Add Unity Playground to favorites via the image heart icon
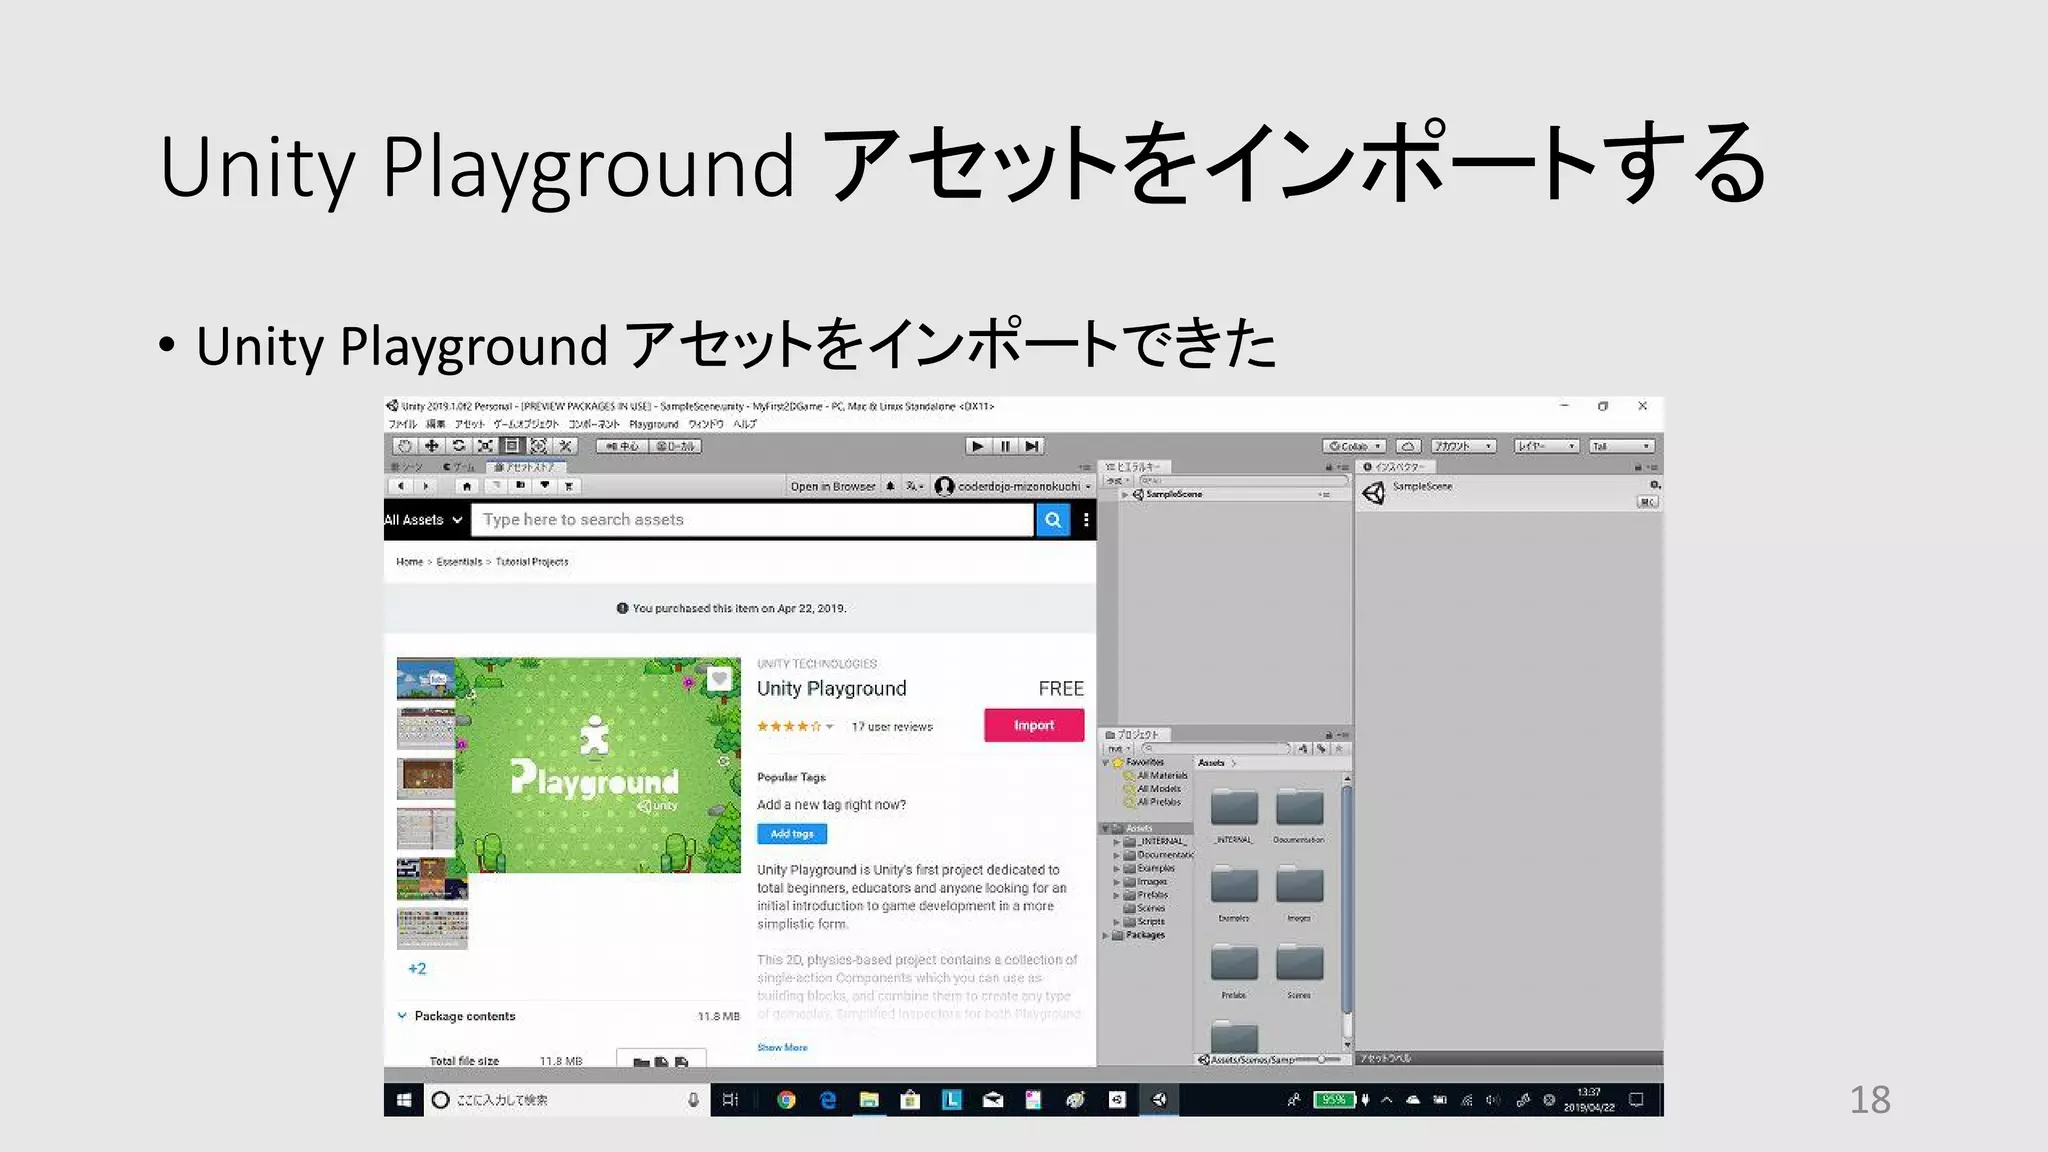 (719, 680)
